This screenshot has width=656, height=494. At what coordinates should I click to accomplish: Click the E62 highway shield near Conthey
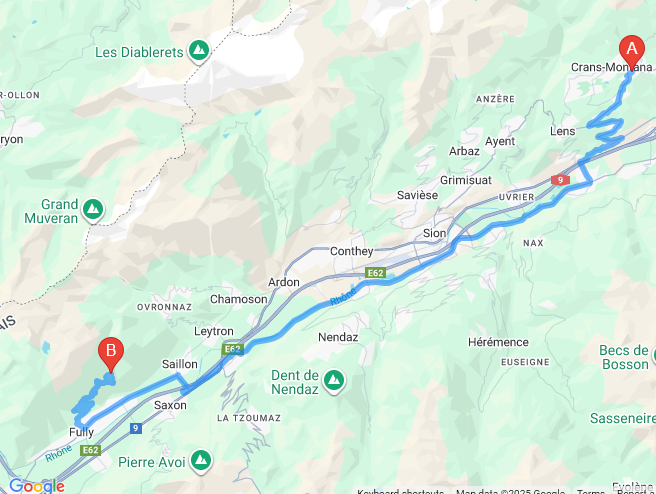click(x=375, y=273)
